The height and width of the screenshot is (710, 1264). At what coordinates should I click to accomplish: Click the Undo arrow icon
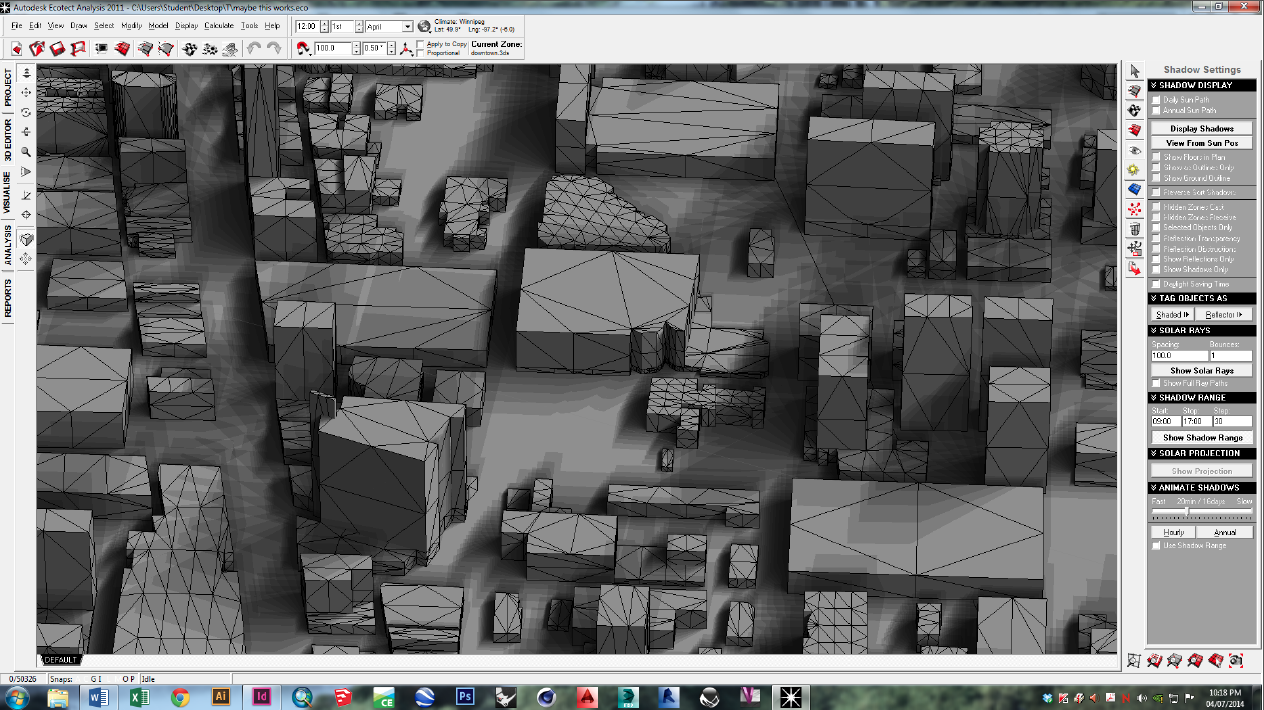254,48
